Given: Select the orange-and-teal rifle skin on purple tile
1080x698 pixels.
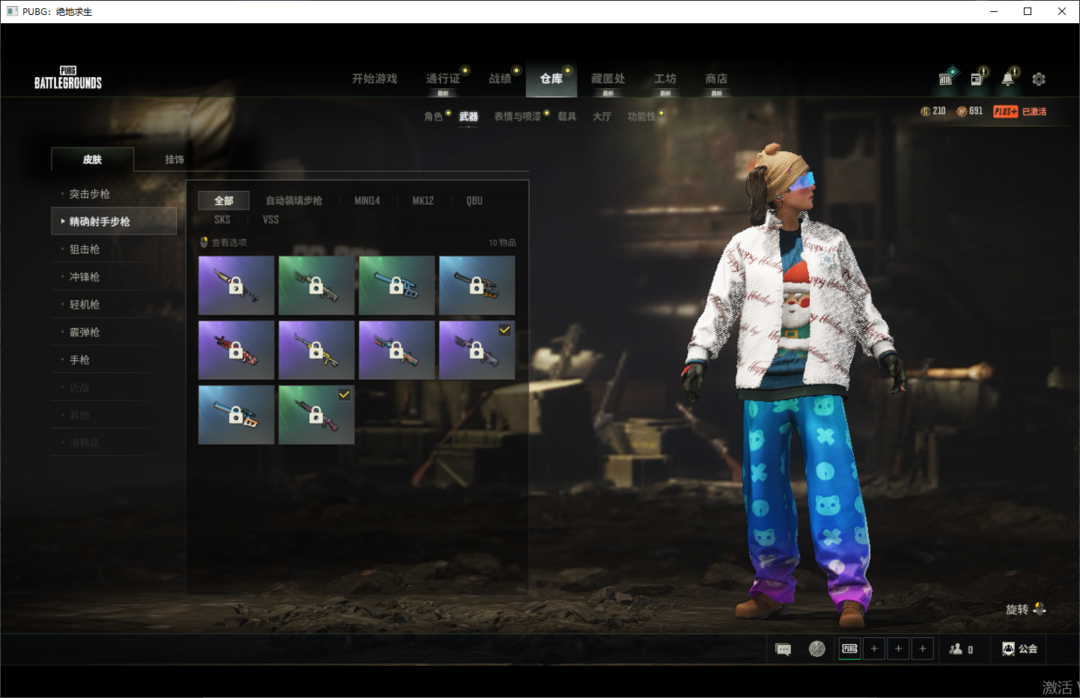Looking at the screenshot, I should pos(397,350).
